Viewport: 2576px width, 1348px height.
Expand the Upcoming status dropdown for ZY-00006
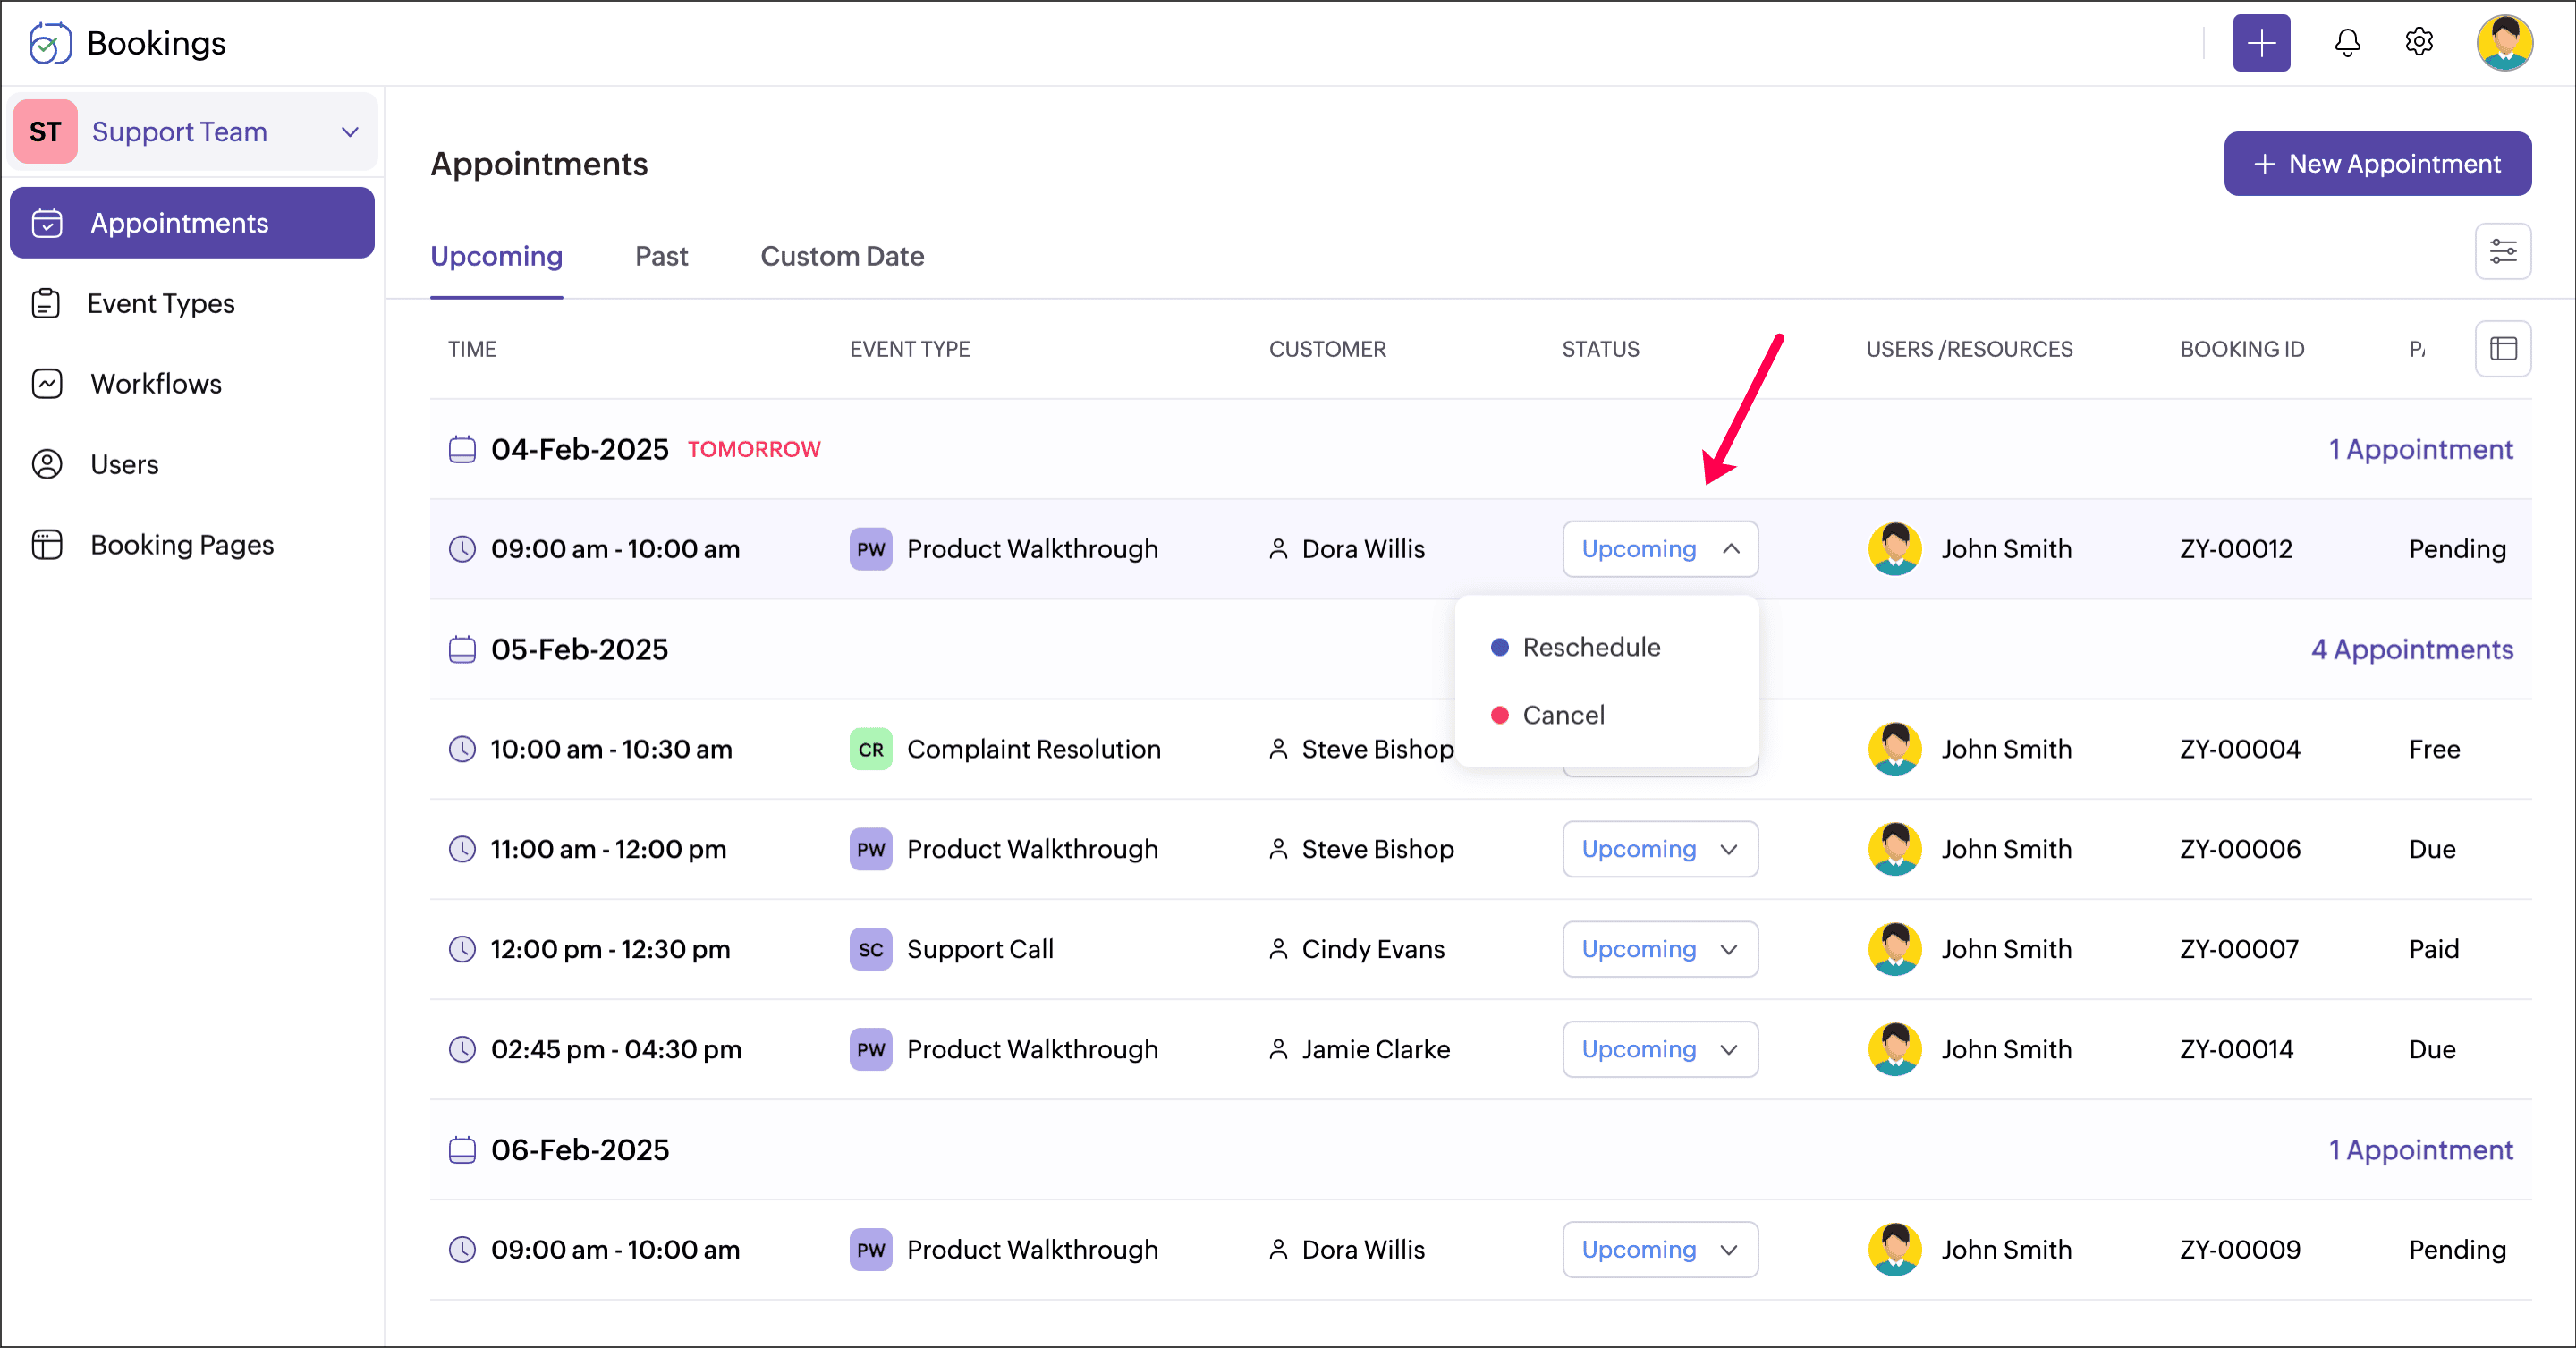[1660, 849]
